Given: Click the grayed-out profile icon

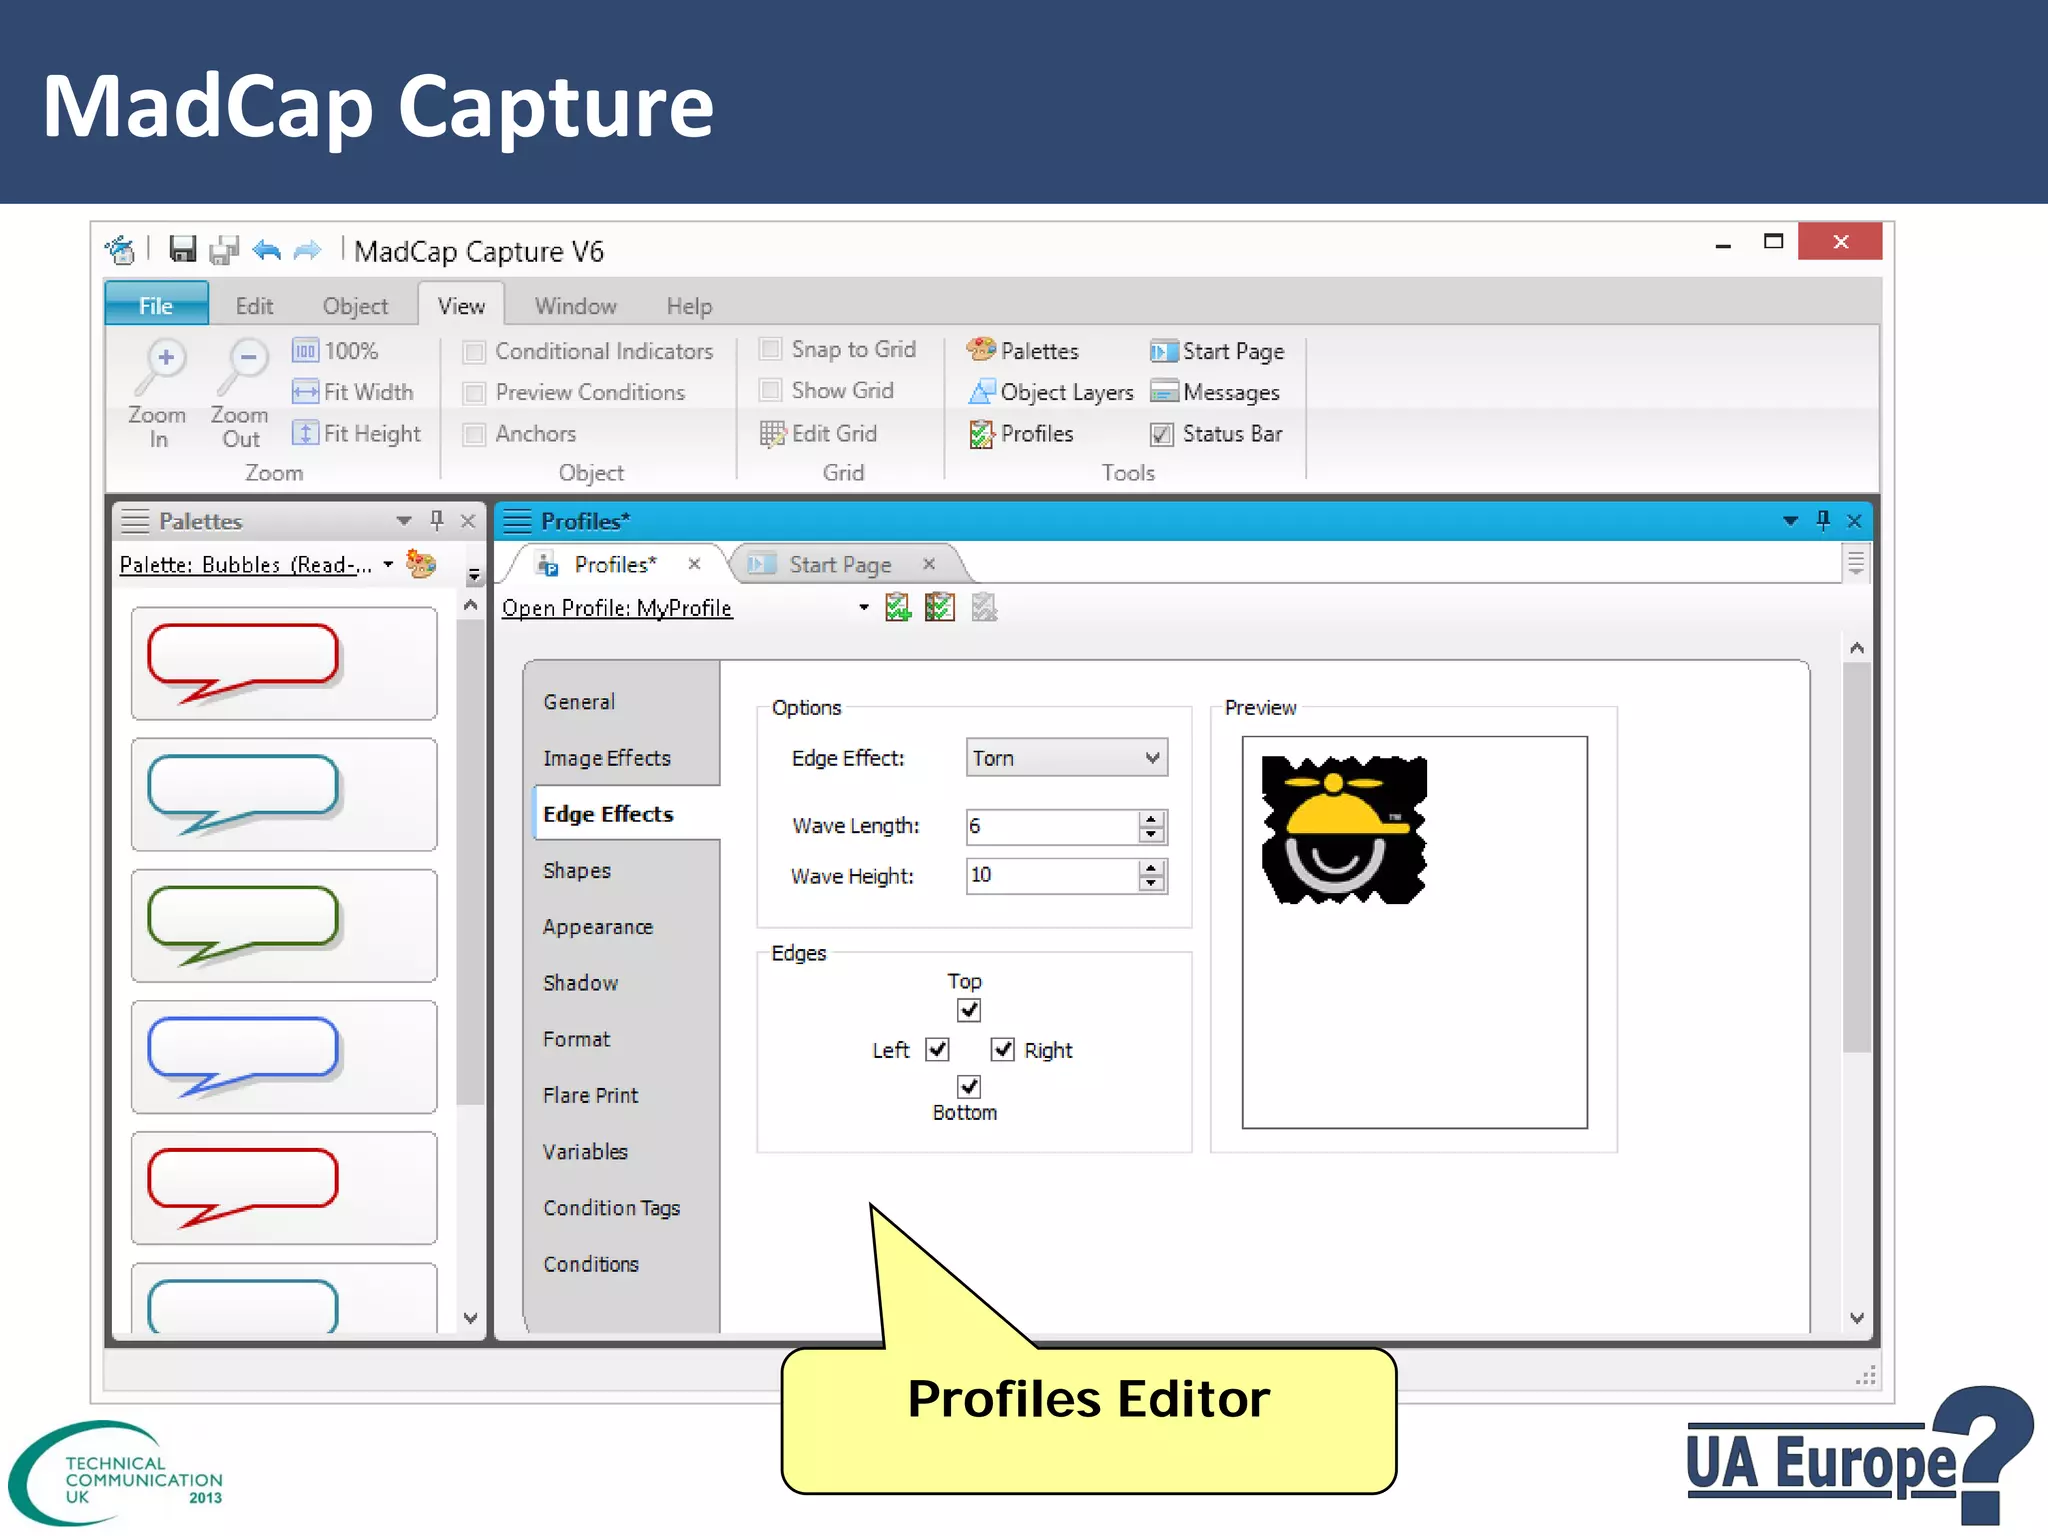Looking at the screenshot, I should tap(984, 607).
